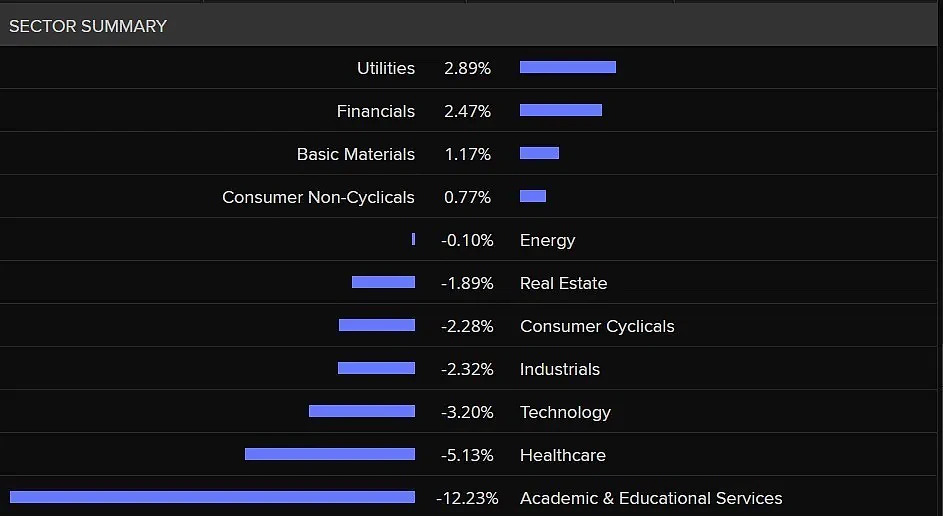This screenshot has width=943, height=516.
Task: Click the tiny Energy -0.10% bar
Action: click(413, 239)
